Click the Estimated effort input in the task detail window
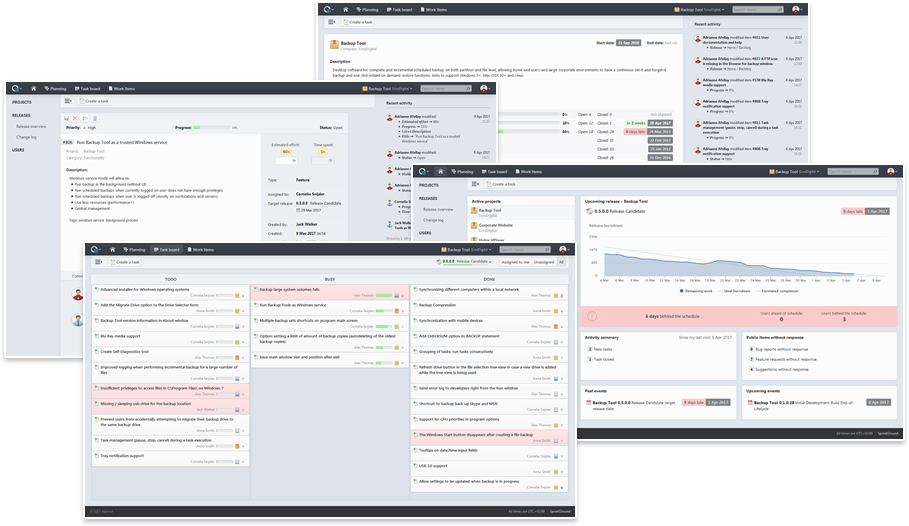 pyautogui.click(x=286, y=161)
